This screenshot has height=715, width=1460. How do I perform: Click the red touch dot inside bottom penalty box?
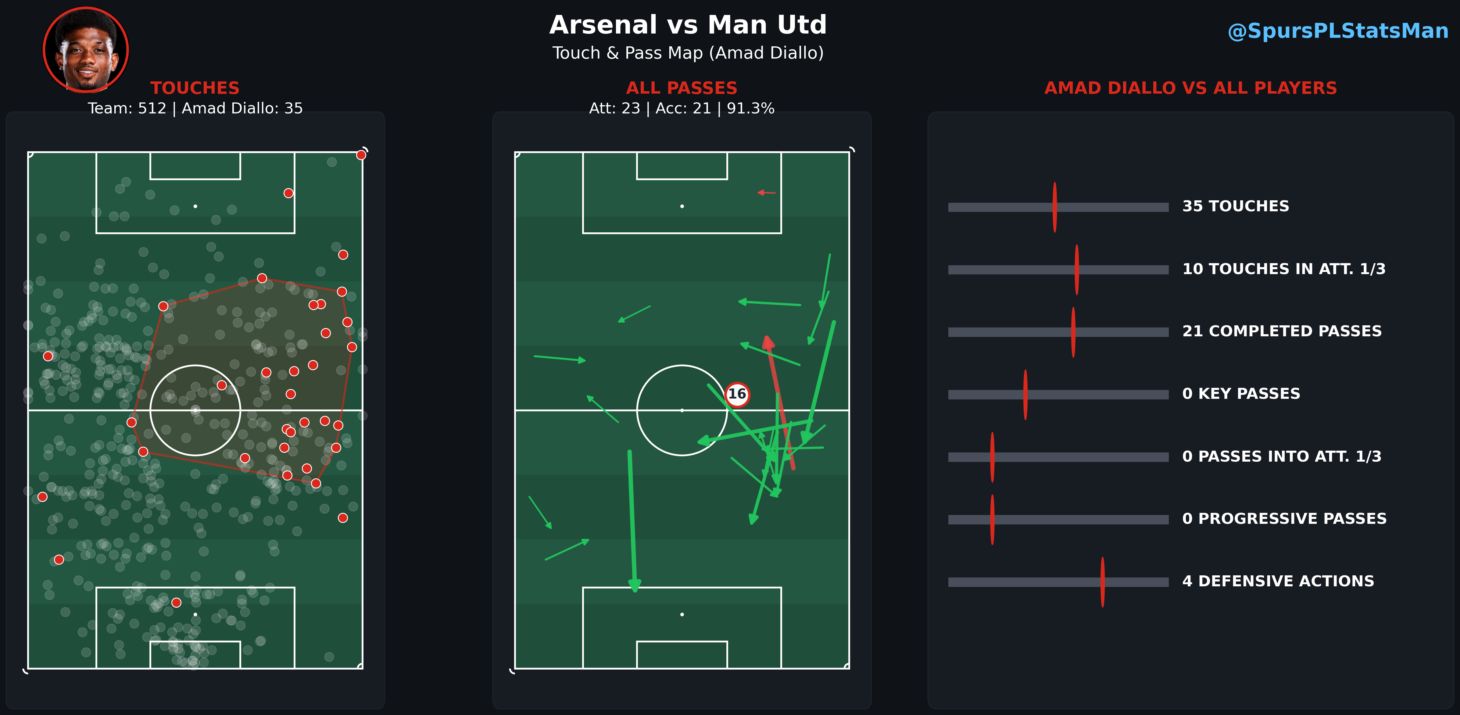coord(176,602)
